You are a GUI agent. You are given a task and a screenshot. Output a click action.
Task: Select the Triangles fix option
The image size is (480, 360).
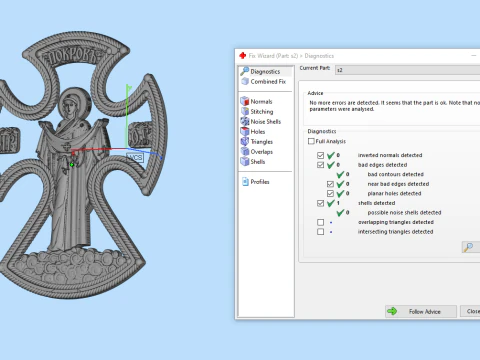[x=262, y=141]
